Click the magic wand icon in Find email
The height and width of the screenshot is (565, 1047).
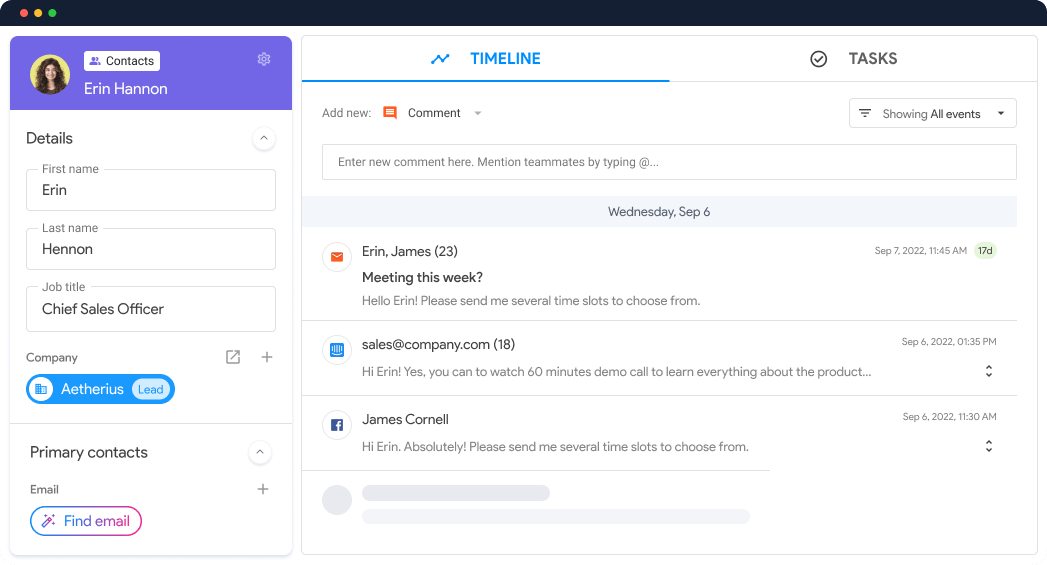(x=49, y=521)
